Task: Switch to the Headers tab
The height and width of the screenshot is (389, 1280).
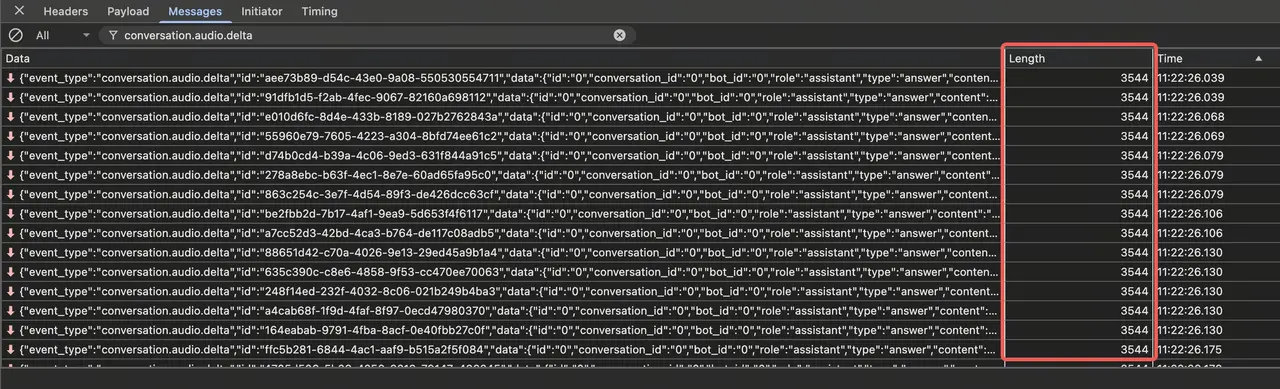Action: click(x=65, y=12)
